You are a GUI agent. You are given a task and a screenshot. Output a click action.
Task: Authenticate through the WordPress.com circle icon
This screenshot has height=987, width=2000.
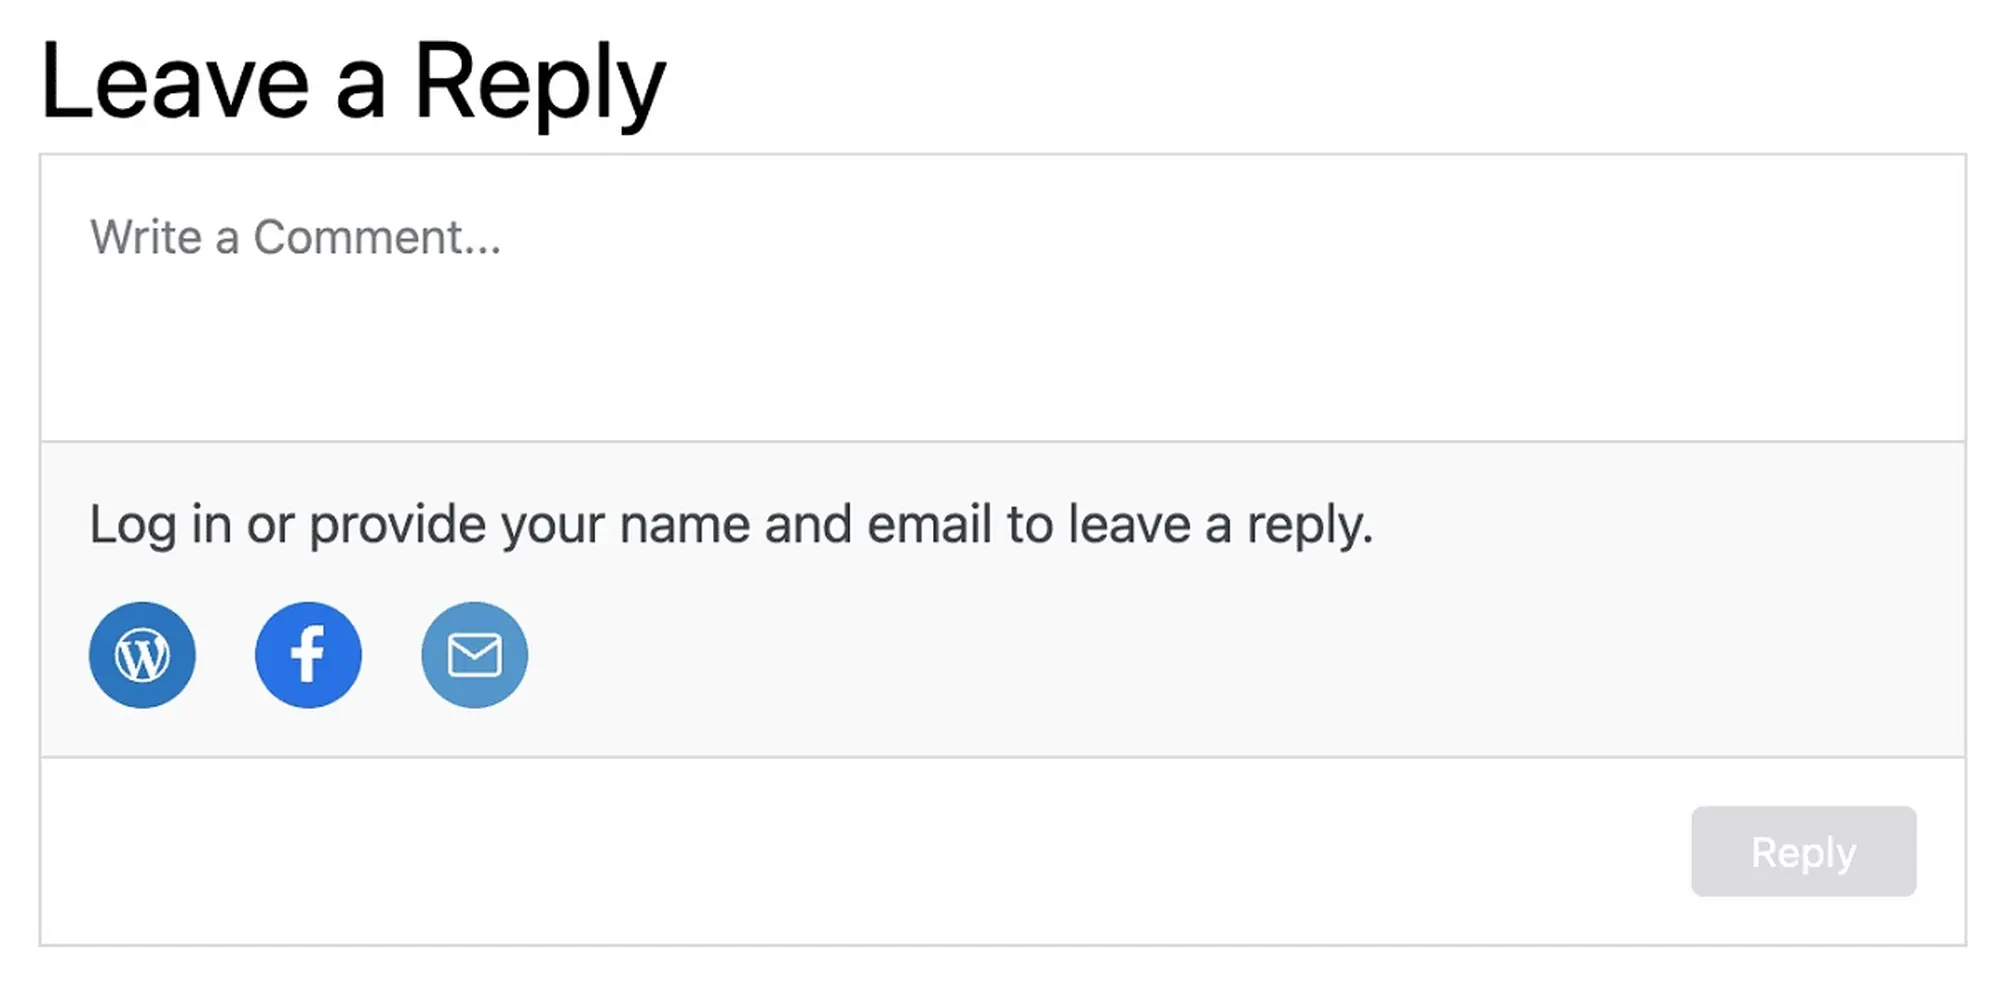coord(142,655)
